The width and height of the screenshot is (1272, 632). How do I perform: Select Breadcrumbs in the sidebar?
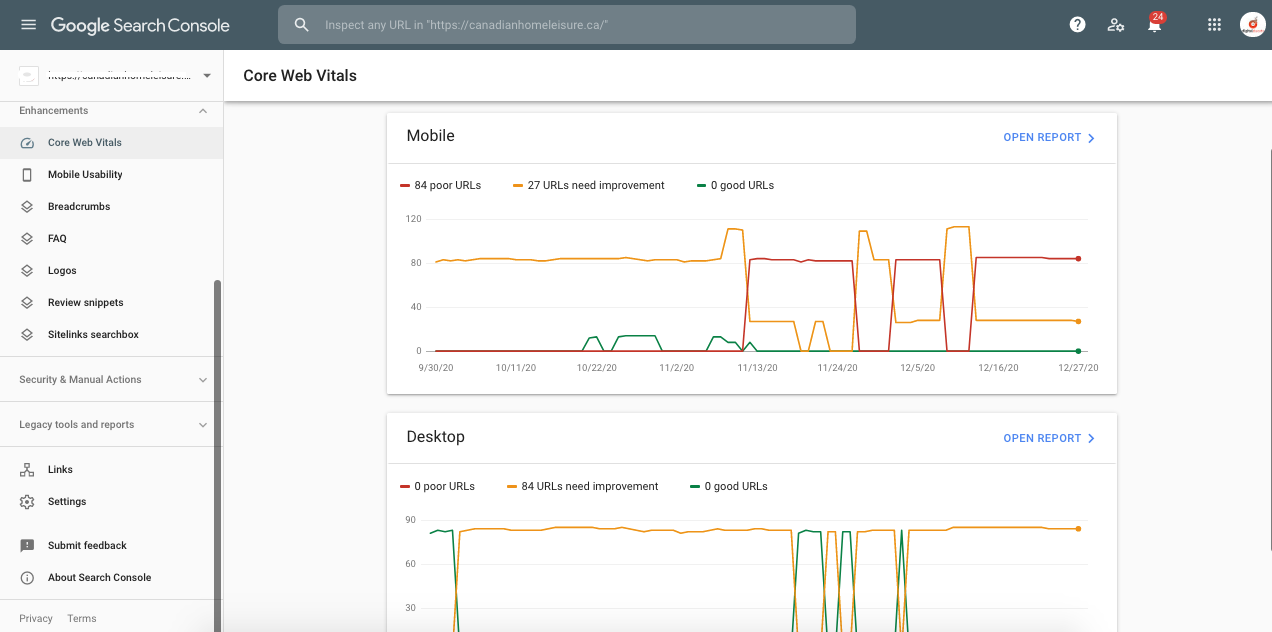coord(79,207)
